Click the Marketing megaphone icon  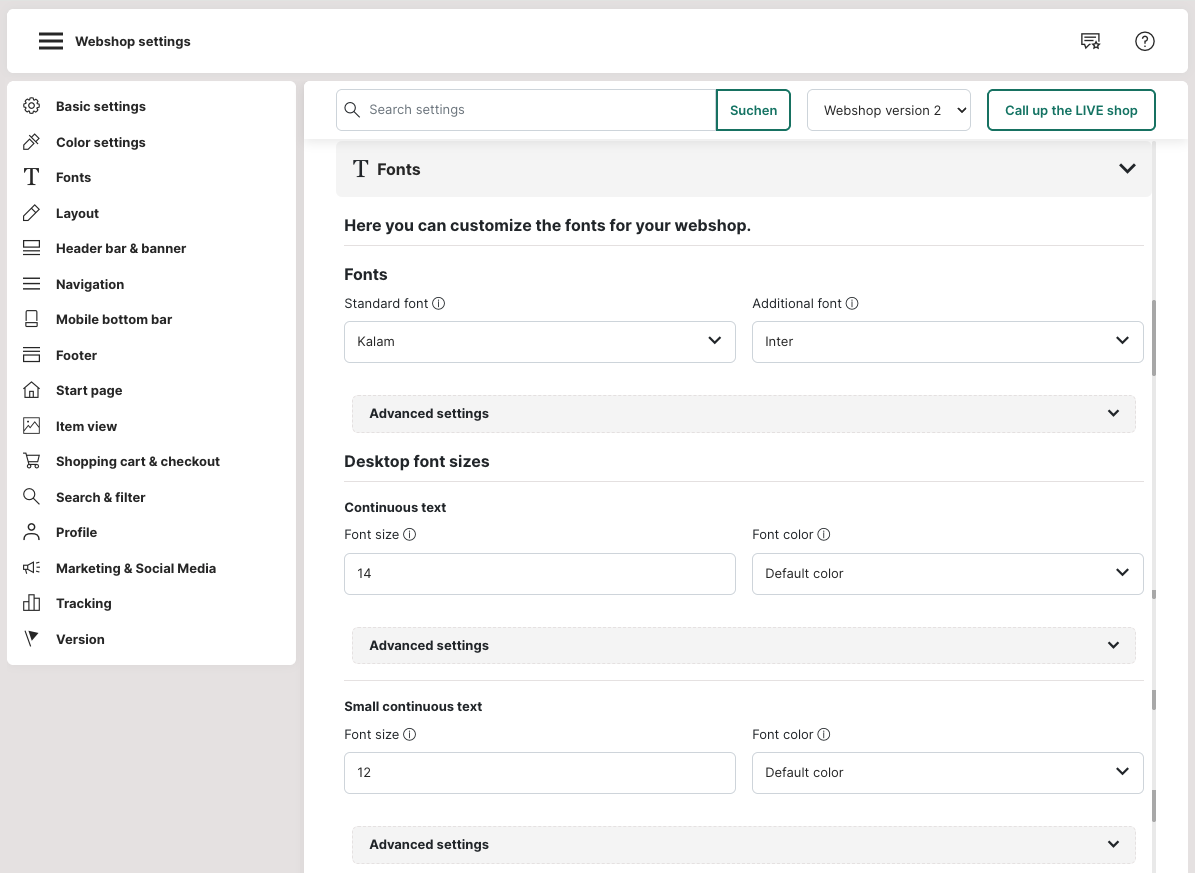point(32,568)
